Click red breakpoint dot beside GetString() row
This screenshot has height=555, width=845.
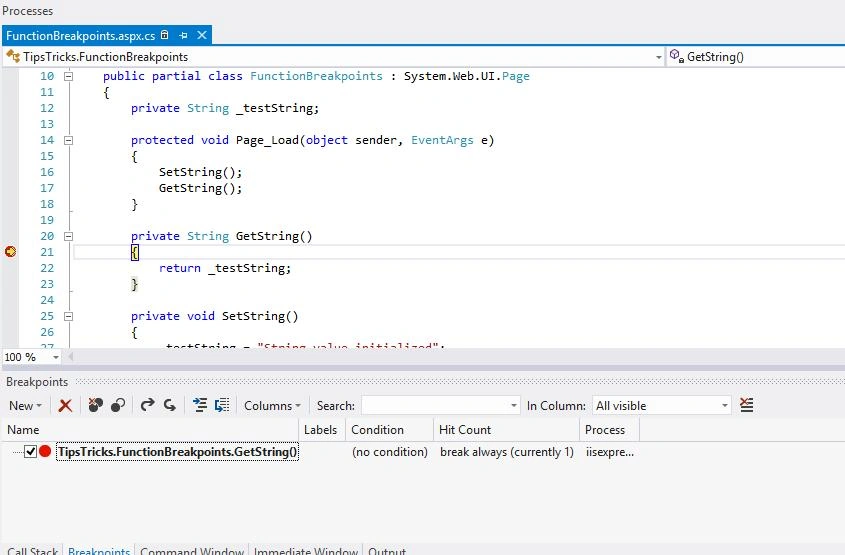(45, 452)
